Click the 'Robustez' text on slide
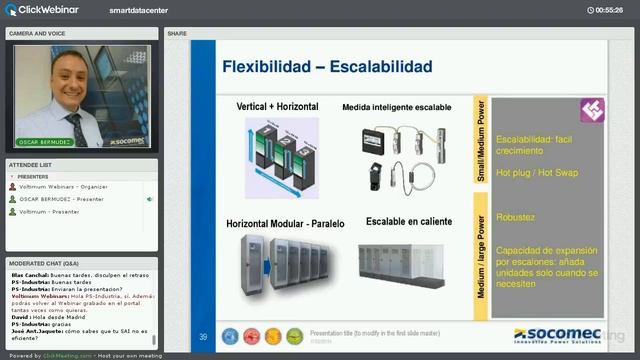Viewport: 640px width, 360px height. coord(515,217)
